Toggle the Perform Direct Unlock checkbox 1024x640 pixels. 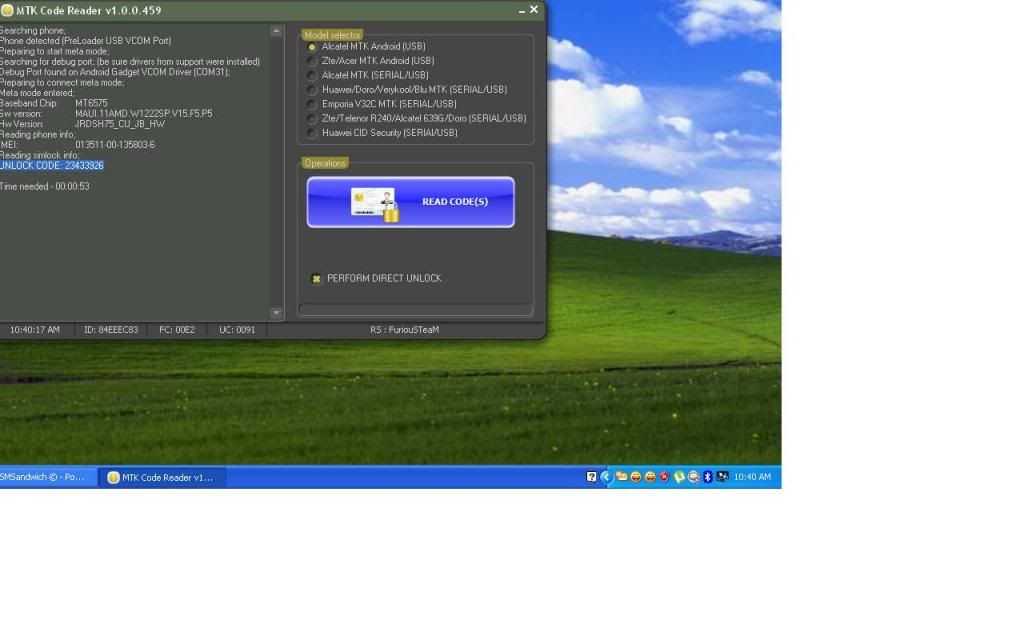pos(316,279)
